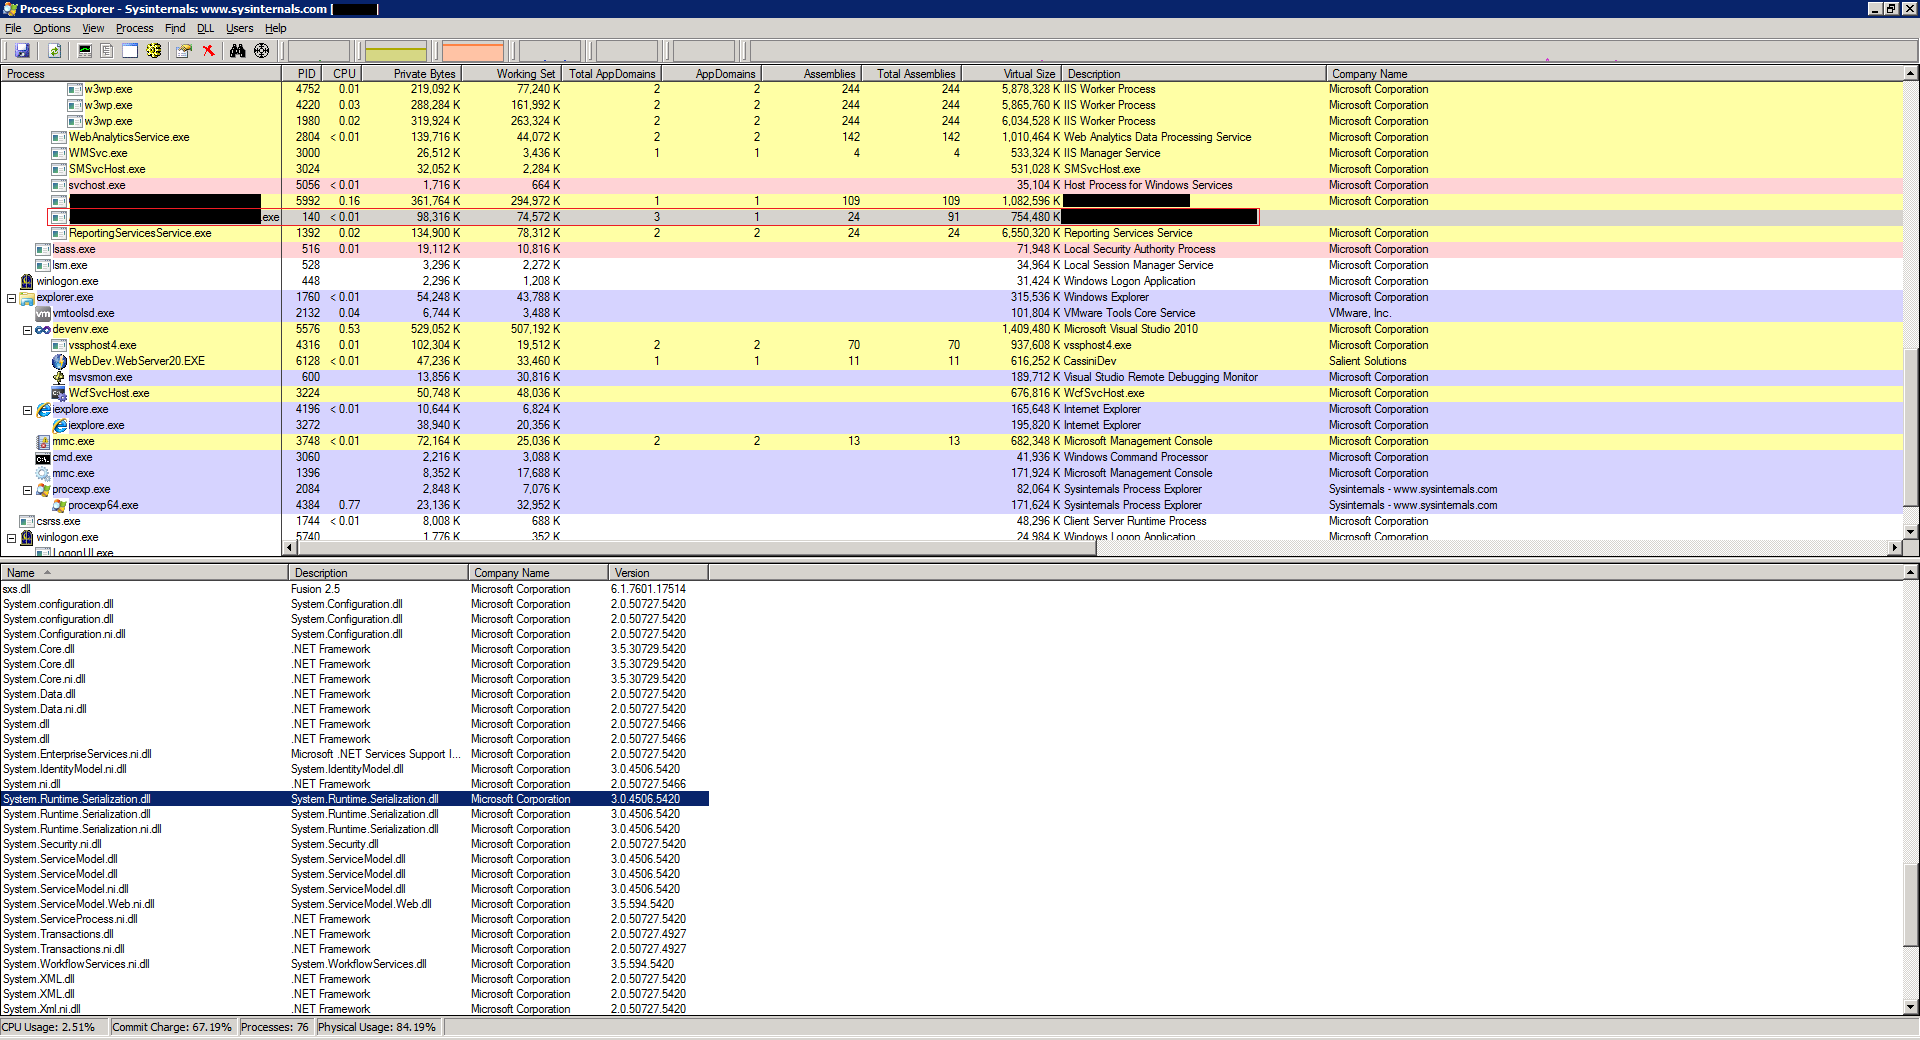The height and width of the screenshot is (1040, 1920).
Task: Select the WebAnalyticsService.exe process row
Action: pyautogui.click(x=951, y=137)
